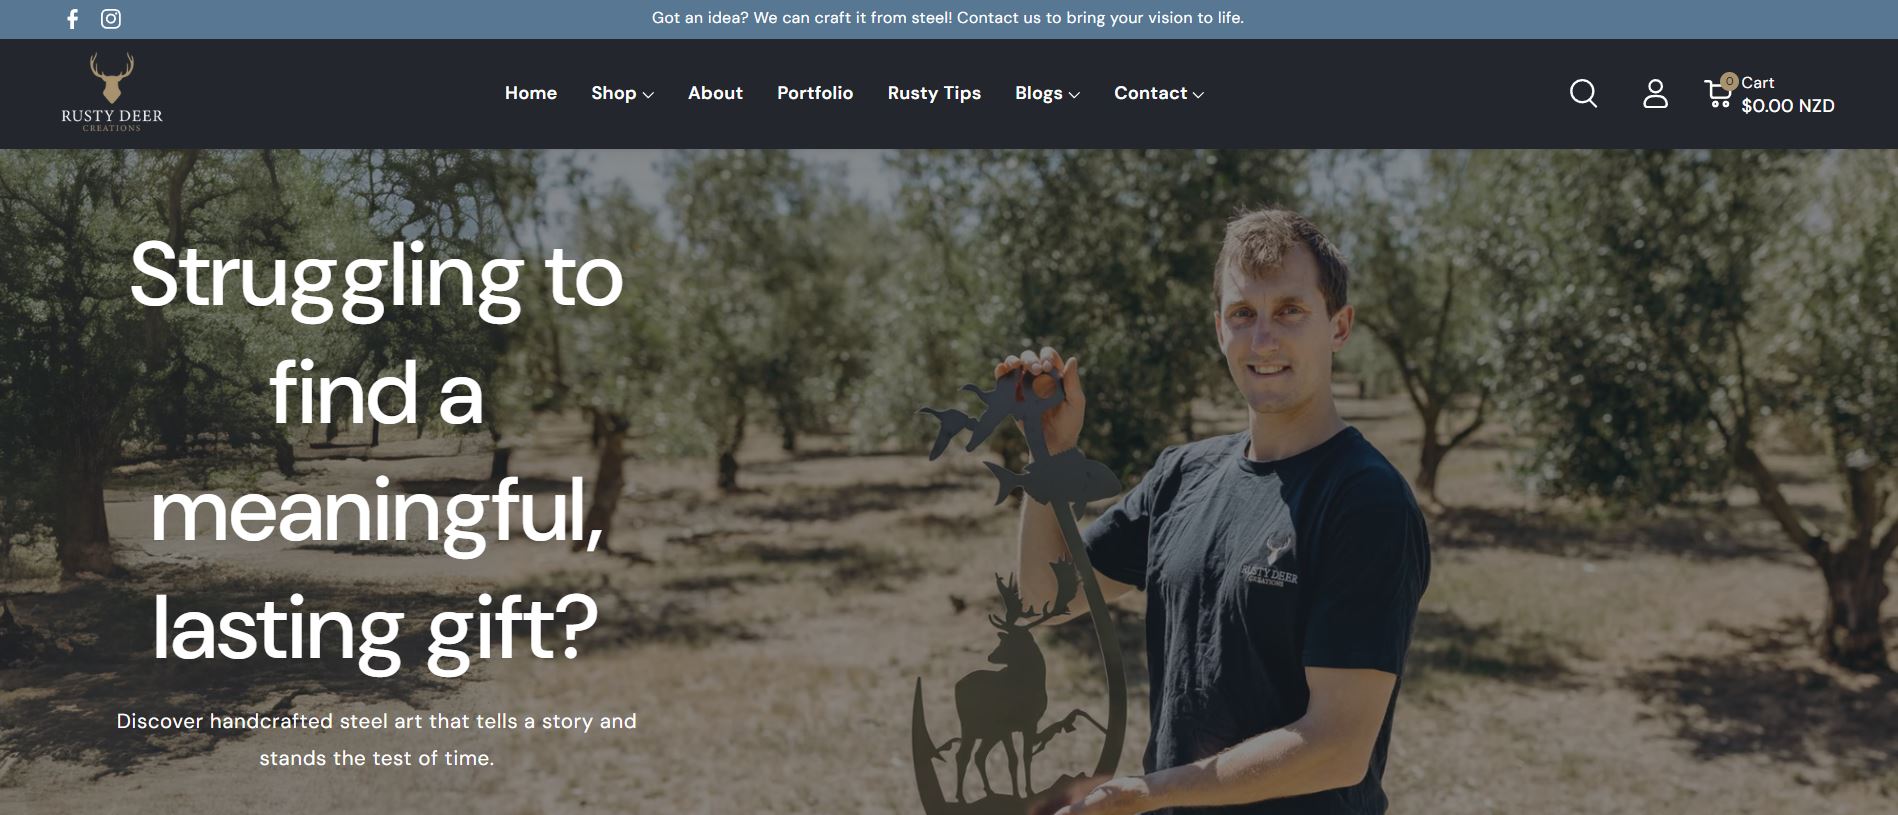Click the $0.00 NZD cart total
Image resolution: width=1898 pixels, height=815 pixels.
point(1788,106)
